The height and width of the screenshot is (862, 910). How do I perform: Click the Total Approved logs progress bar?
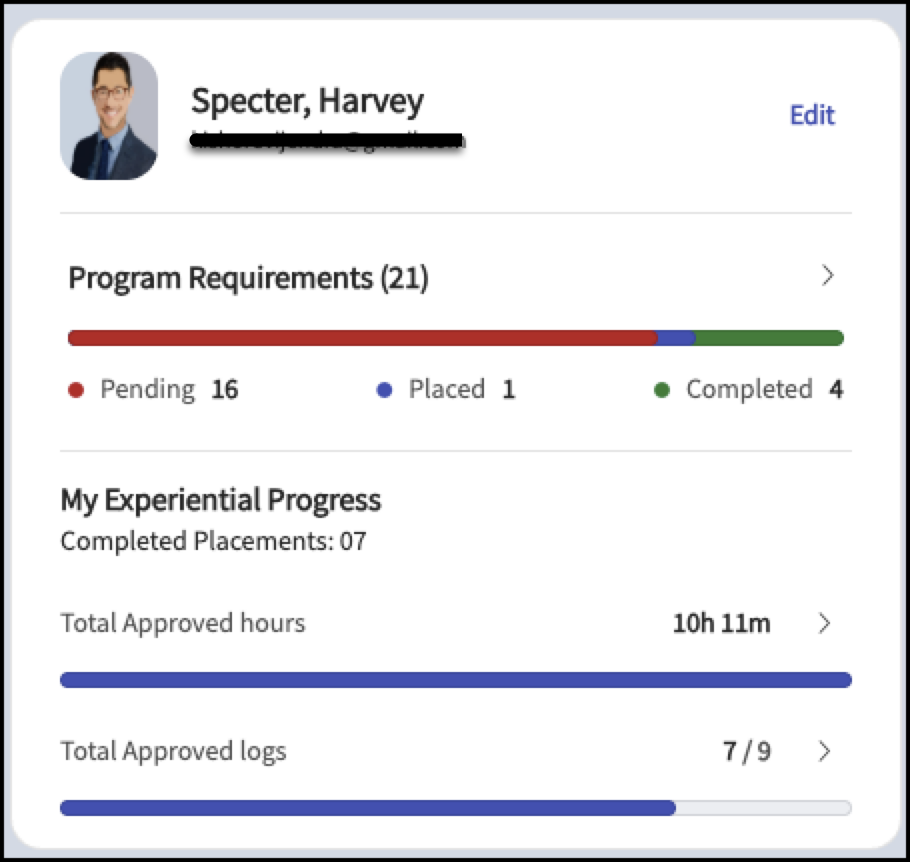coord(456,807)
